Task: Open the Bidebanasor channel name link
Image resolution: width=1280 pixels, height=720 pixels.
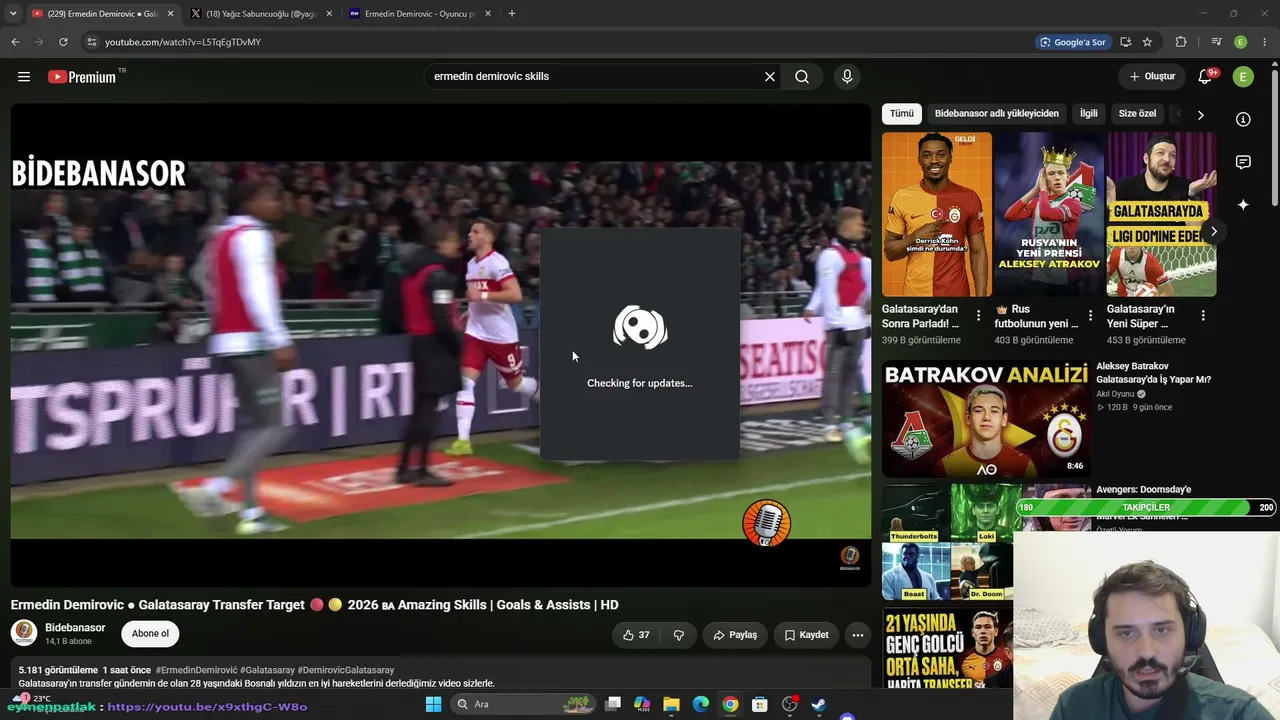Action: click(75, 628)
